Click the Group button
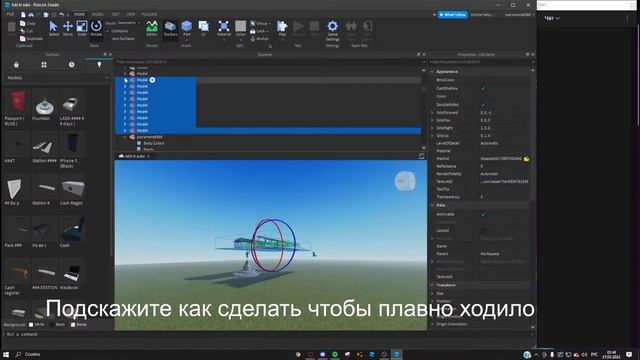Screen dimensions: 640x360 [x=259, y=24]
